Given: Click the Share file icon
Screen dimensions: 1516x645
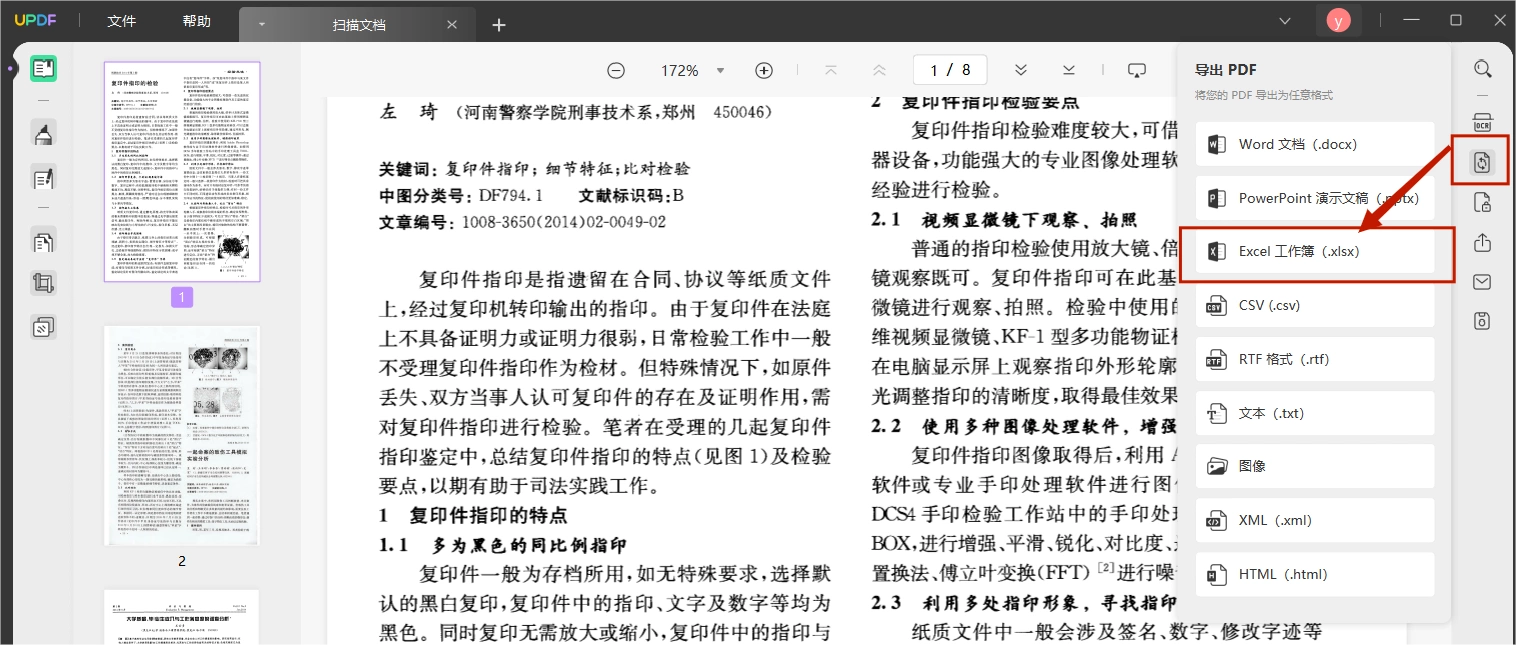Looking at the screenshot, I should 1482,242.
